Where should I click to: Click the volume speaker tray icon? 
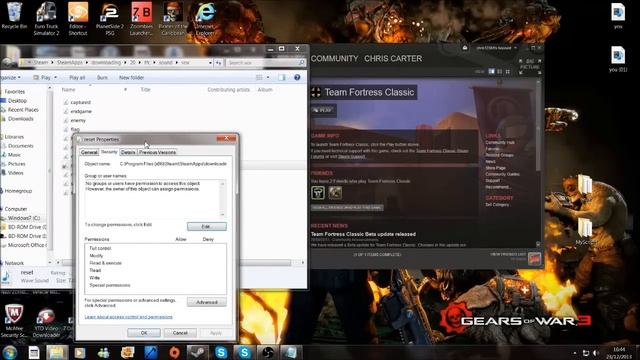pyautogui.click(x=596, y=353)
